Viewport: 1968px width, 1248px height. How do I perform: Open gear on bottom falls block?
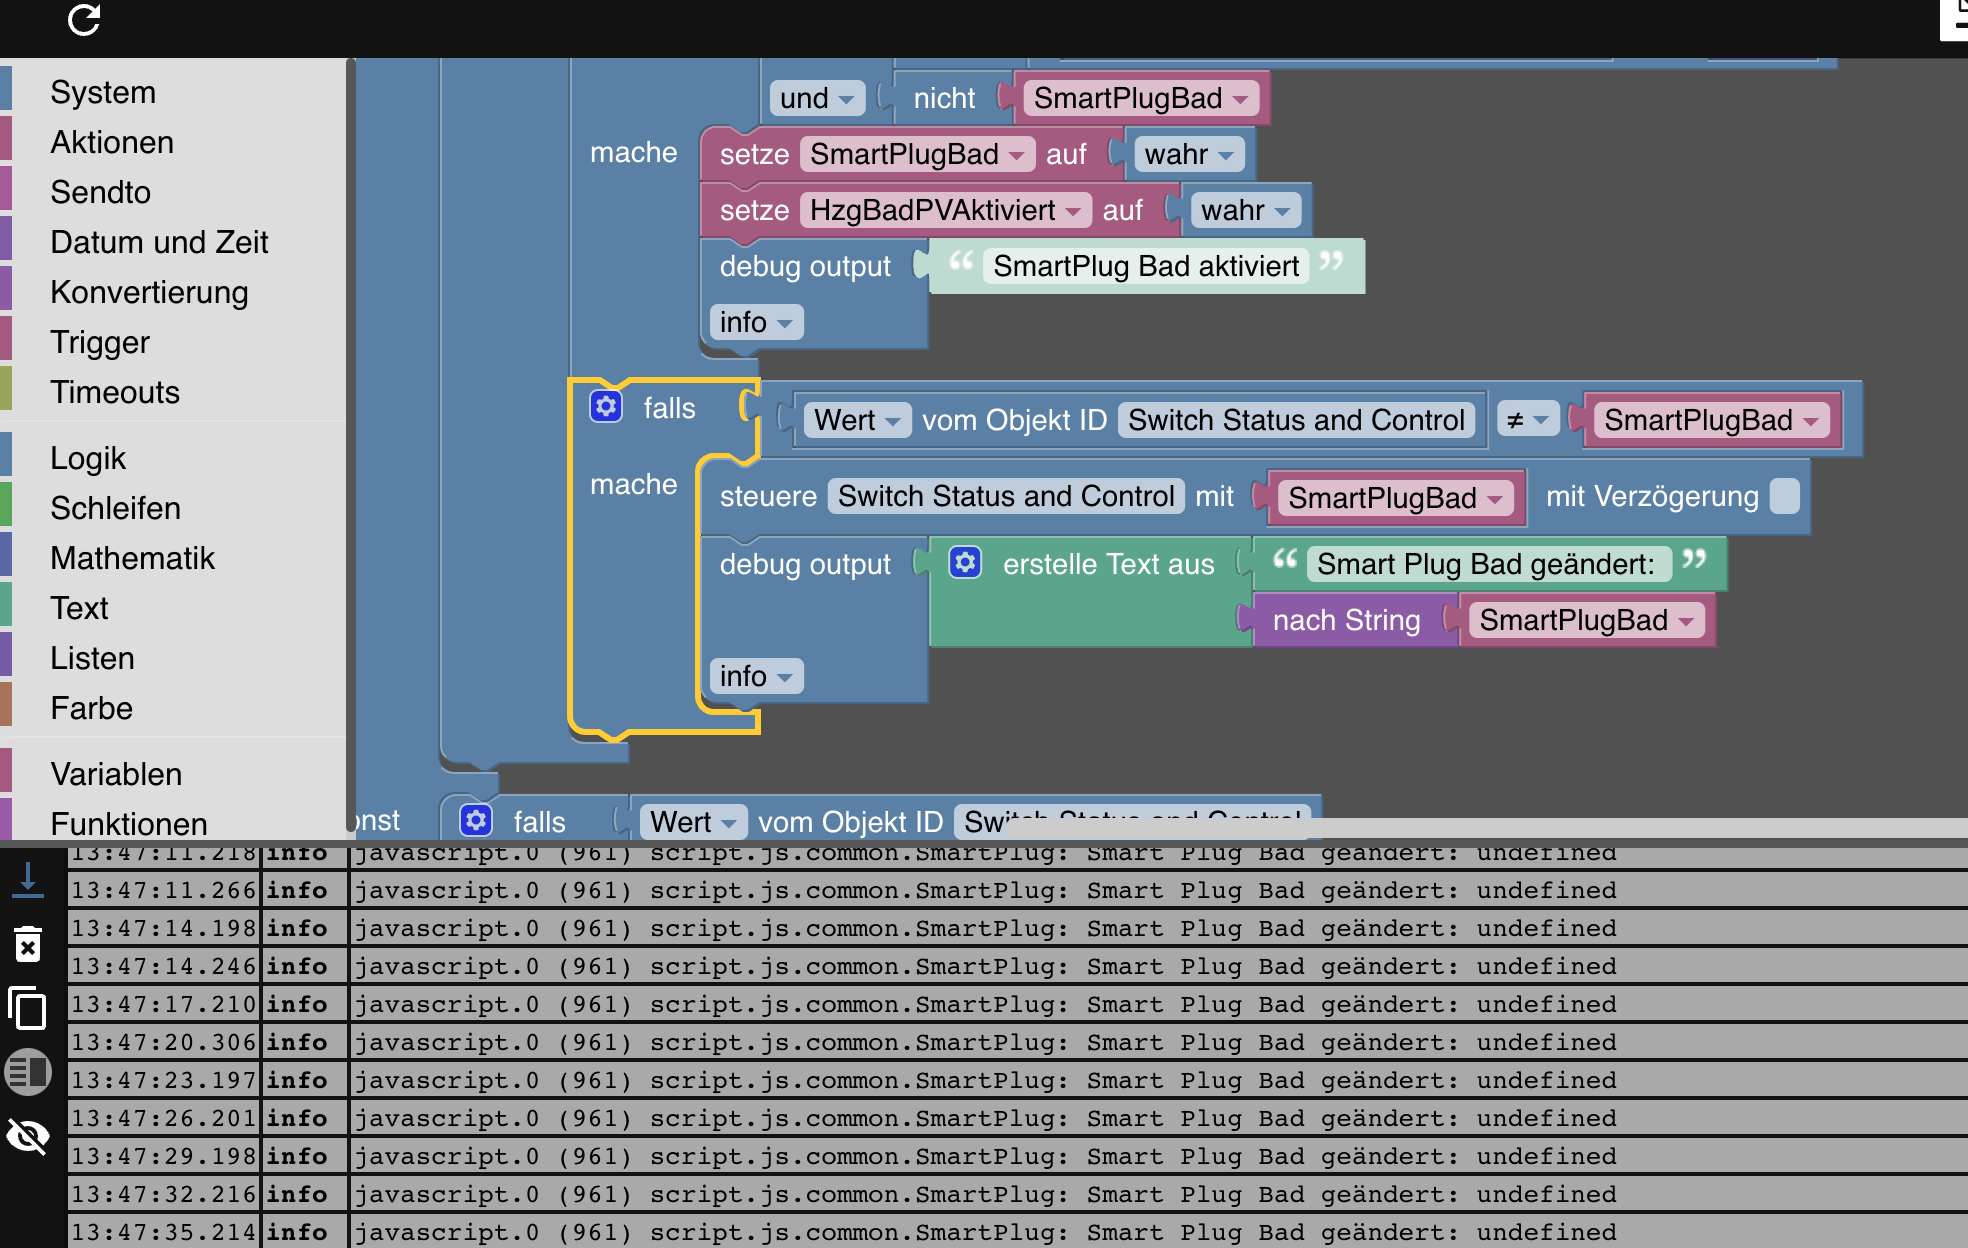click(476, 821)
